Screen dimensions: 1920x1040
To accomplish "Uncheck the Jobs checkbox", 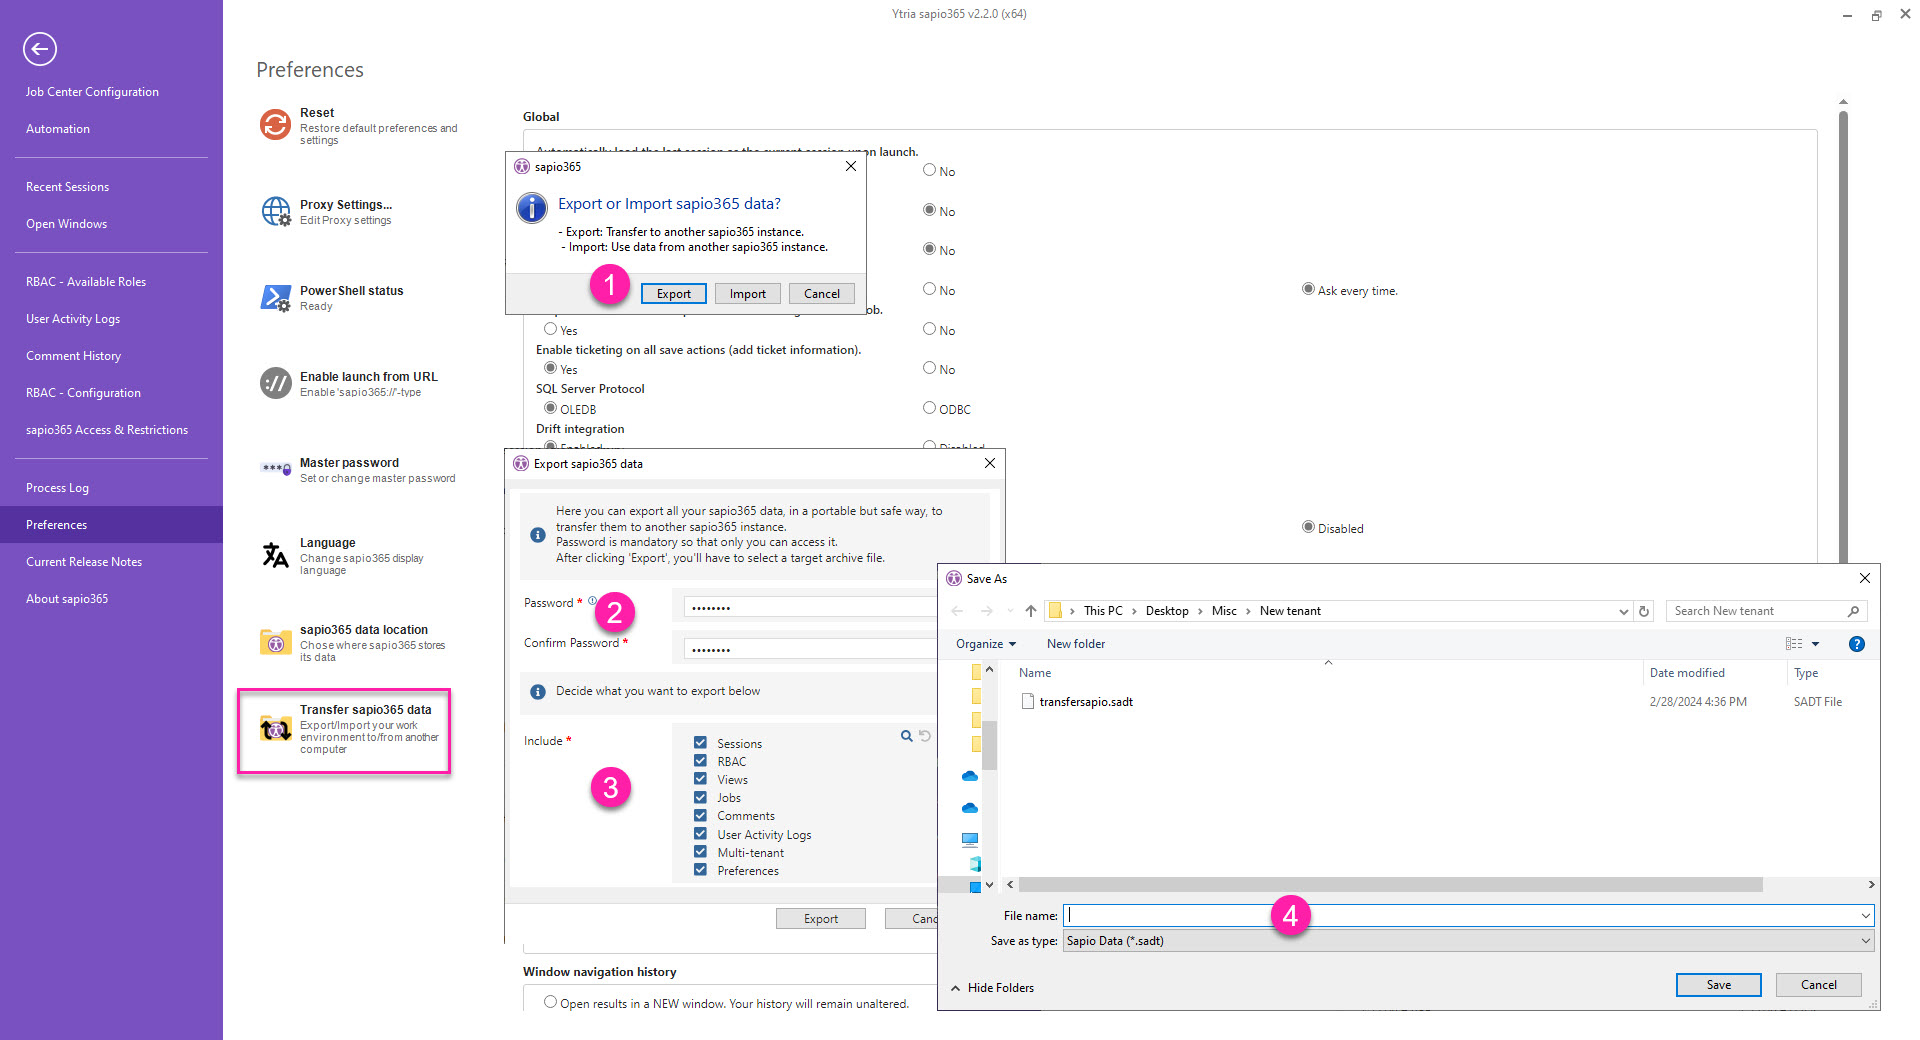I will tap(700, 797).
